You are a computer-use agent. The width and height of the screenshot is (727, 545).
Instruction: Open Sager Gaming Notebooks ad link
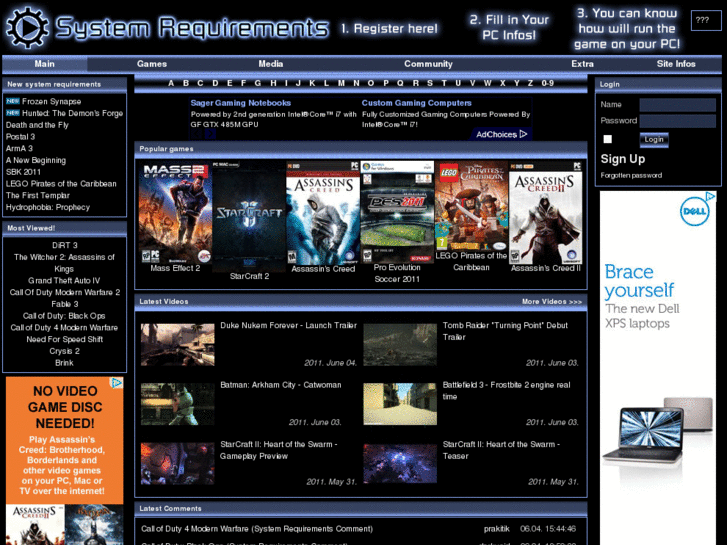pyautogui.click(x=241, y=103)
